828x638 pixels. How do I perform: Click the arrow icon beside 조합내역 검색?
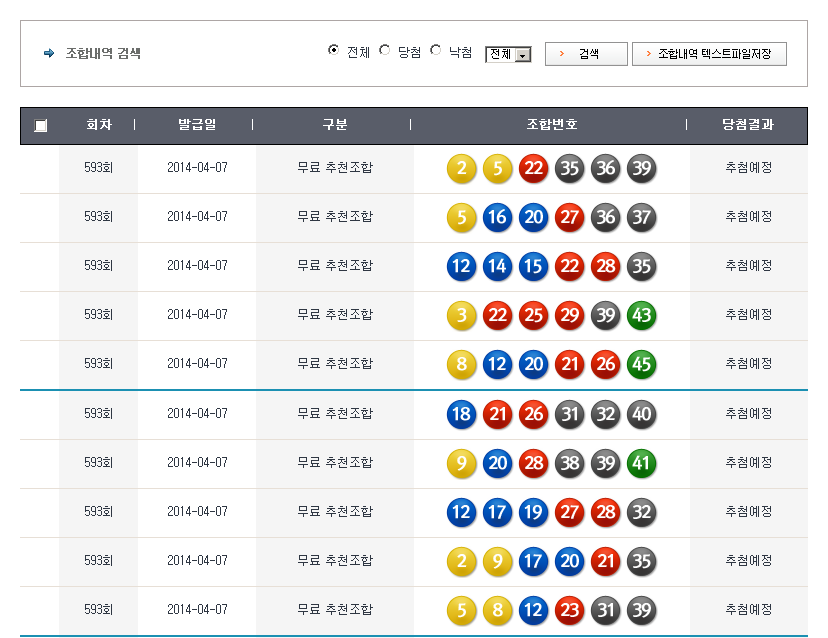pos(49,53)
